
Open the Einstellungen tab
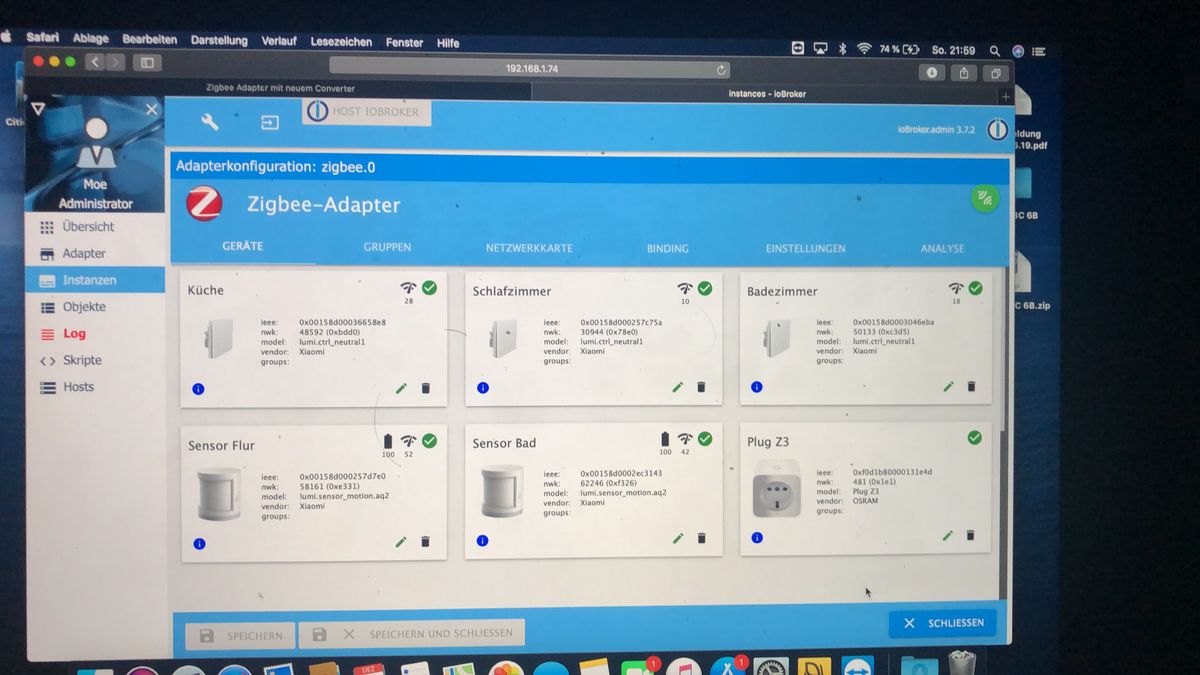[x=806, y=248]
